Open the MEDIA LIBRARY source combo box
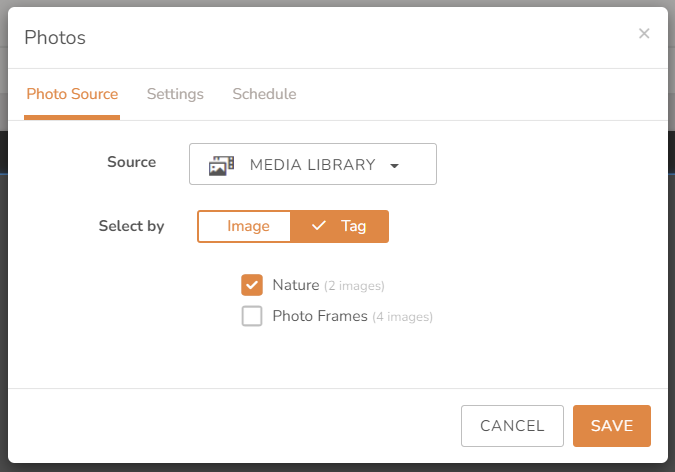Image resolution: width=675 pixels, height=472 pixels. 313,164
